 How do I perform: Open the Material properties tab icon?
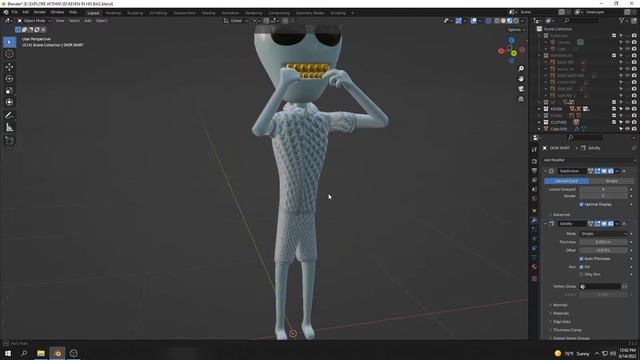[534, 267]
